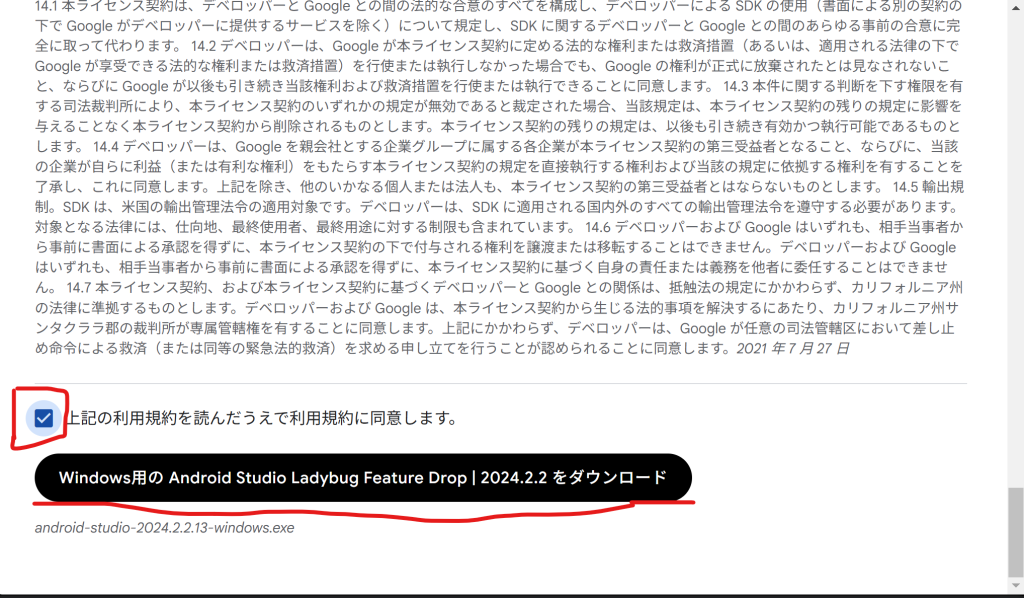This screenshot has width=1024, height=598.
Task: Download Android Studio Ladybug for Windows
Action: pyautogui.click(x=362, y=478)
